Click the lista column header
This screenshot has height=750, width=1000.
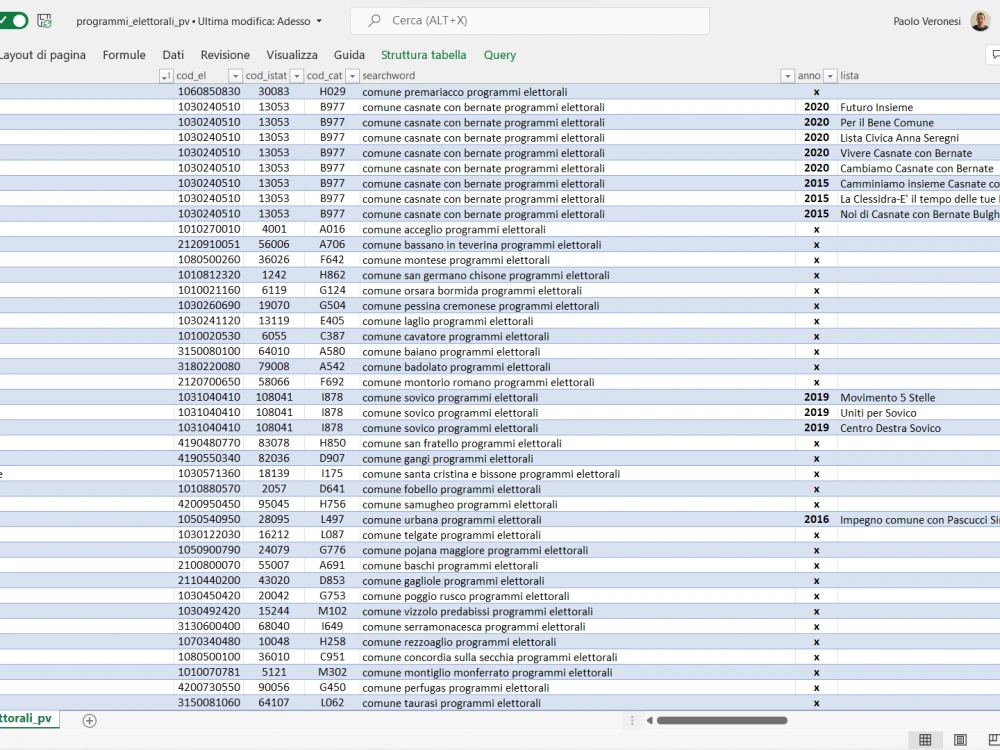pos(849,76)
